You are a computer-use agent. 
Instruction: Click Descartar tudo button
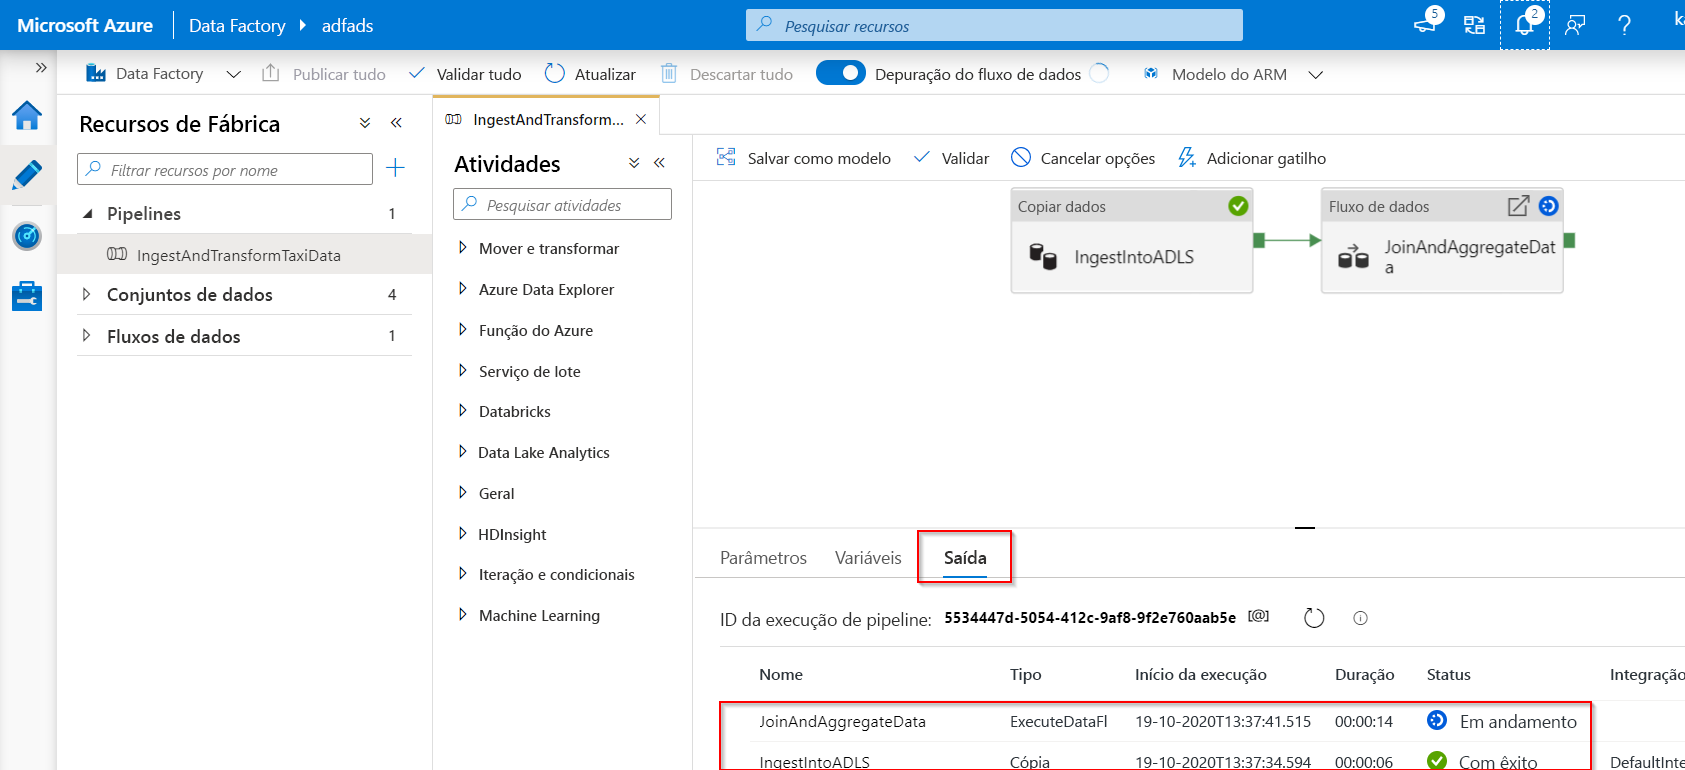click(x=727, y=74)
